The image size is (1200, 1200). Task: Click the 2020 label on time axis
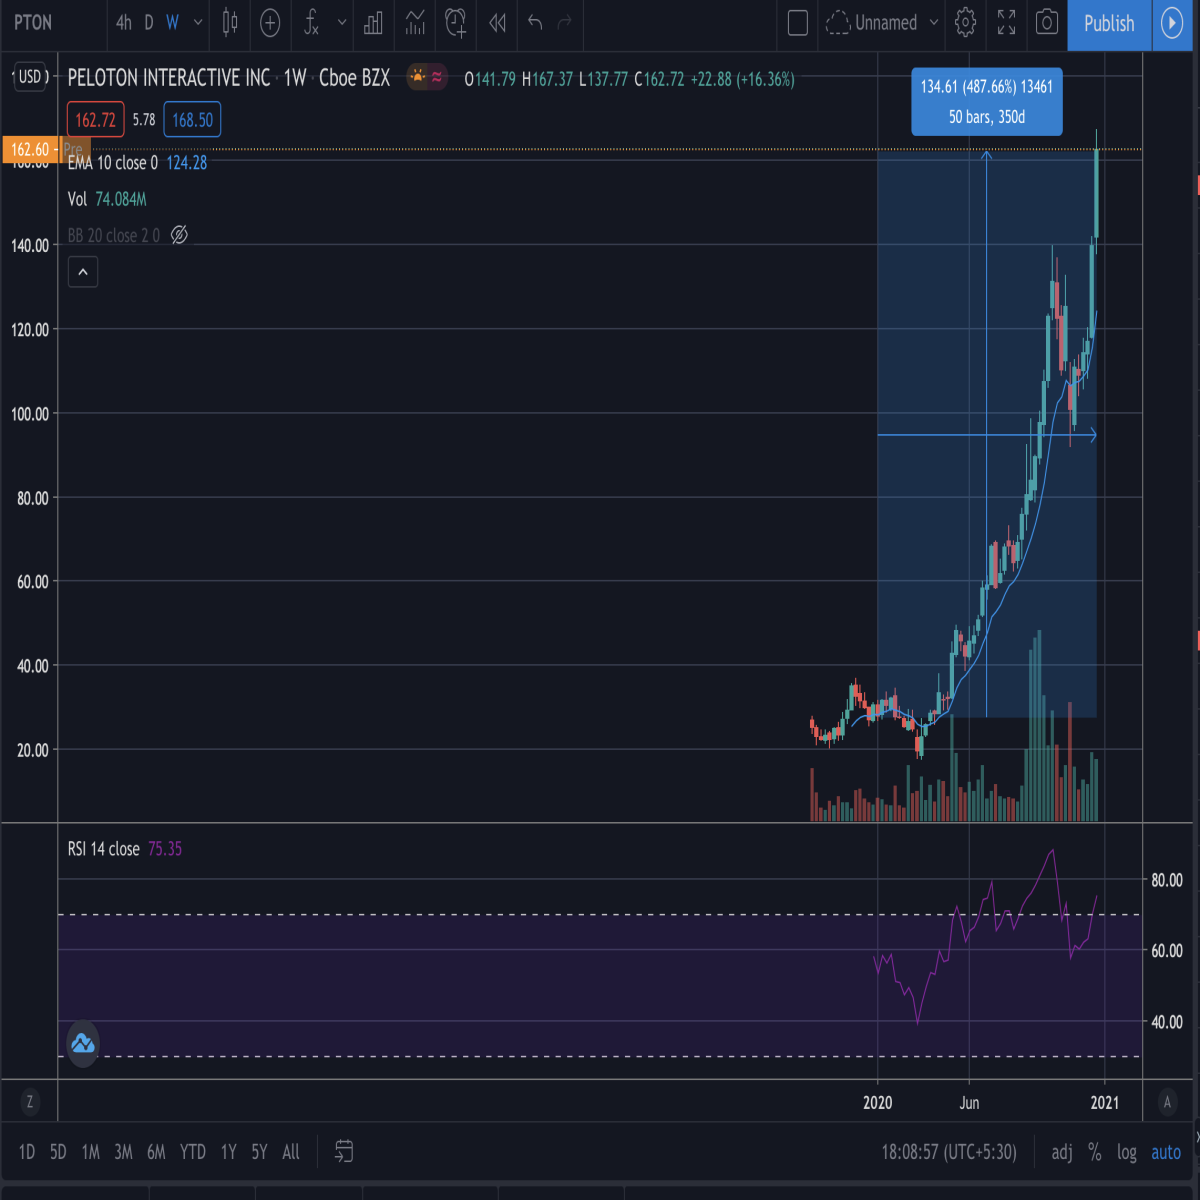click(x=877, y=1102)
